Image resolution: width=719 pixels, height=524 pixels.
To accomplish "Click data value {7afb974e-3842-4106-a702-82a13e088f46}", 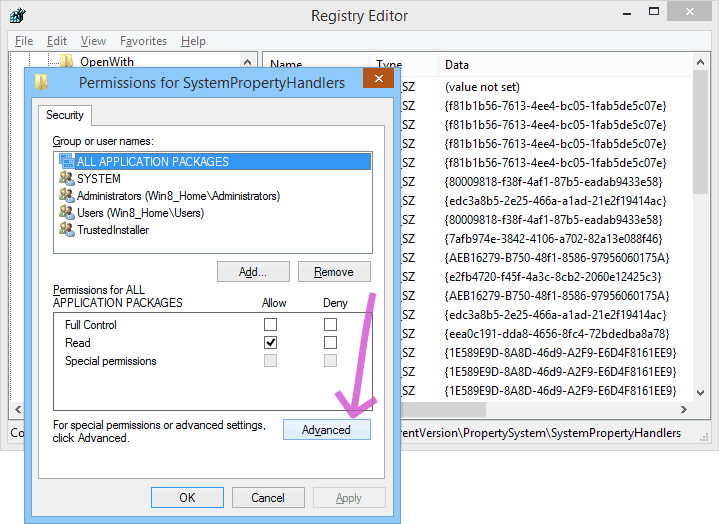I will click(x=553, y=238).
